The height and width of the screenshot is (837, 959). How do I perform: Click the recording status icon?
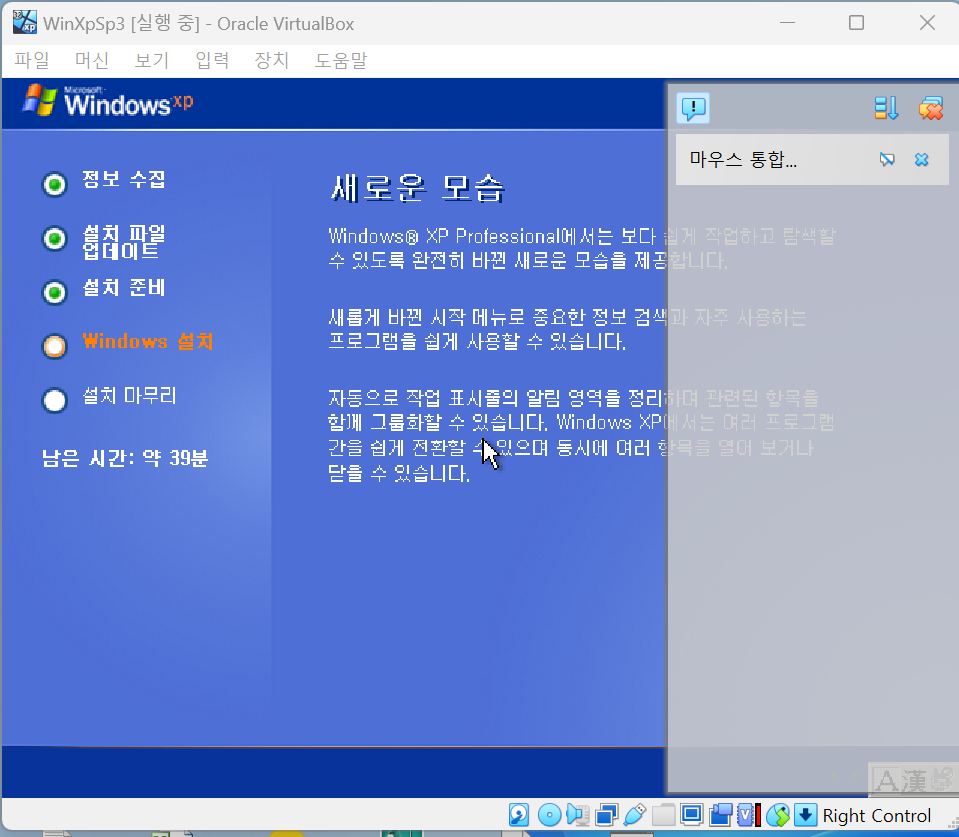720,815
